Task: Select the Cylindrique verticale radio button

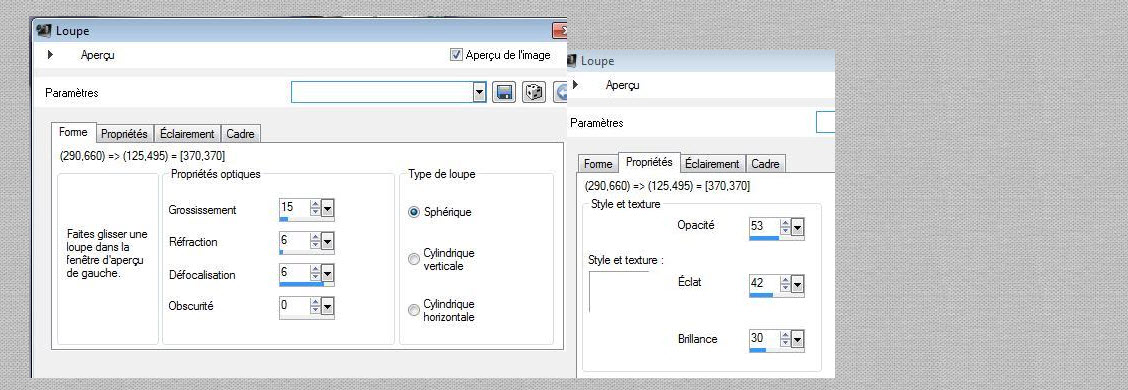Action: pos(414,260)
